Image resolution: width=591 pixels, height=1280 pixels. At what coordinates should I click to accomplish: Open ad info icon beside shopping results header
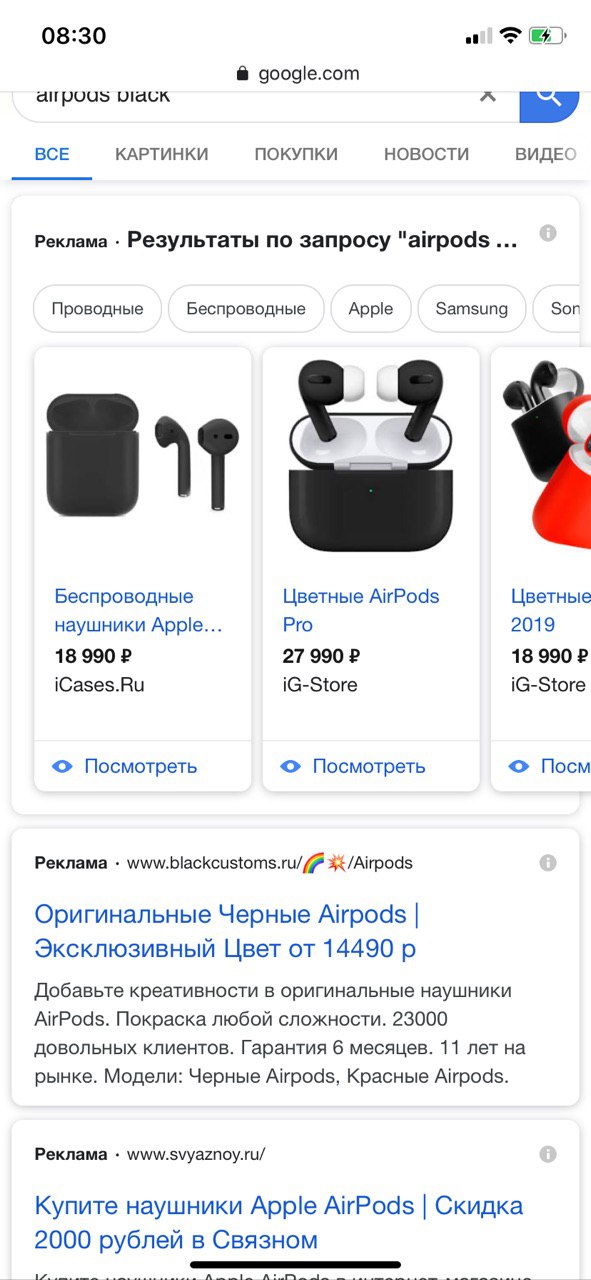click(548, 233)
